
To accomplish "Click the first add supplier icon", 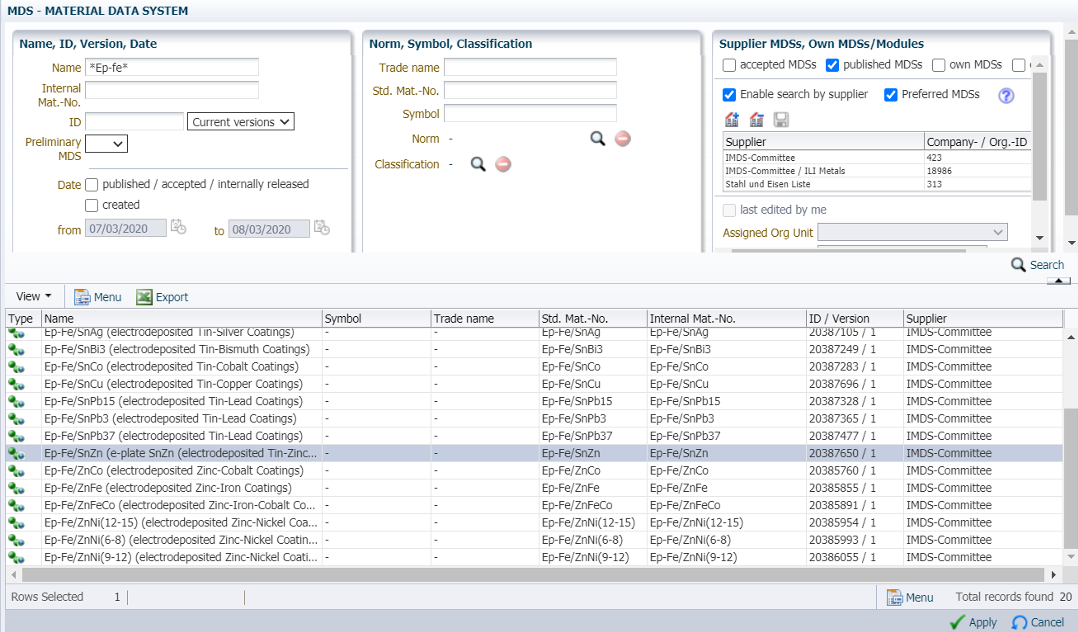I will [732, 120].
